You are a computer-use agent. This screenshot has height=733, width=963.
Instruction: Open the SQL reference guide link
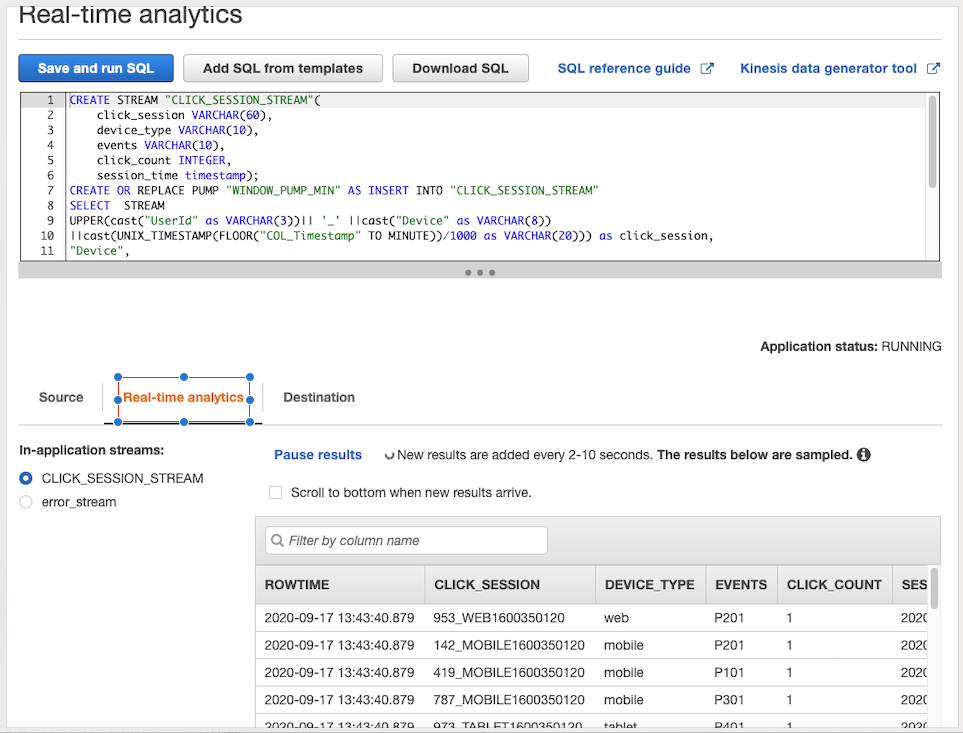pyautogui.click(x=624, y=68)
